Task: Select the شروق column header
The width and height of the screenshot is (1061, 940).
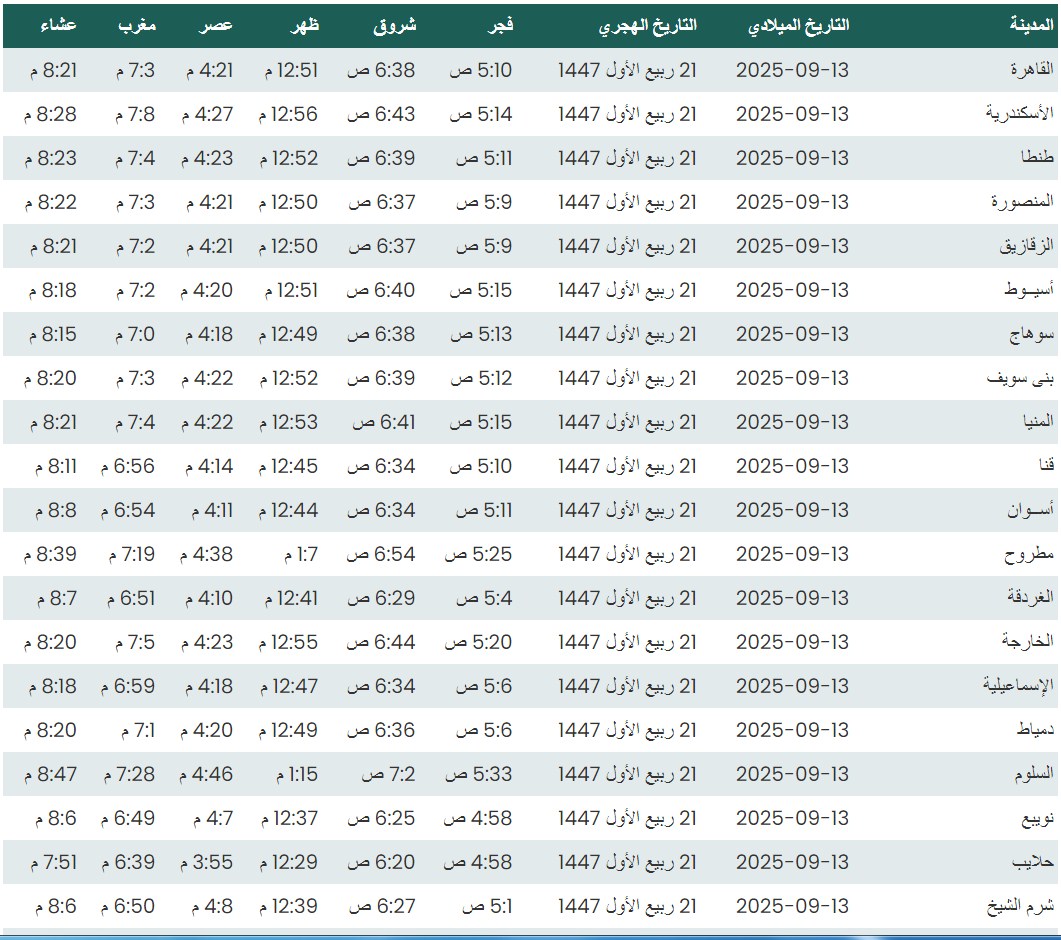Action: tap(394, 26)
